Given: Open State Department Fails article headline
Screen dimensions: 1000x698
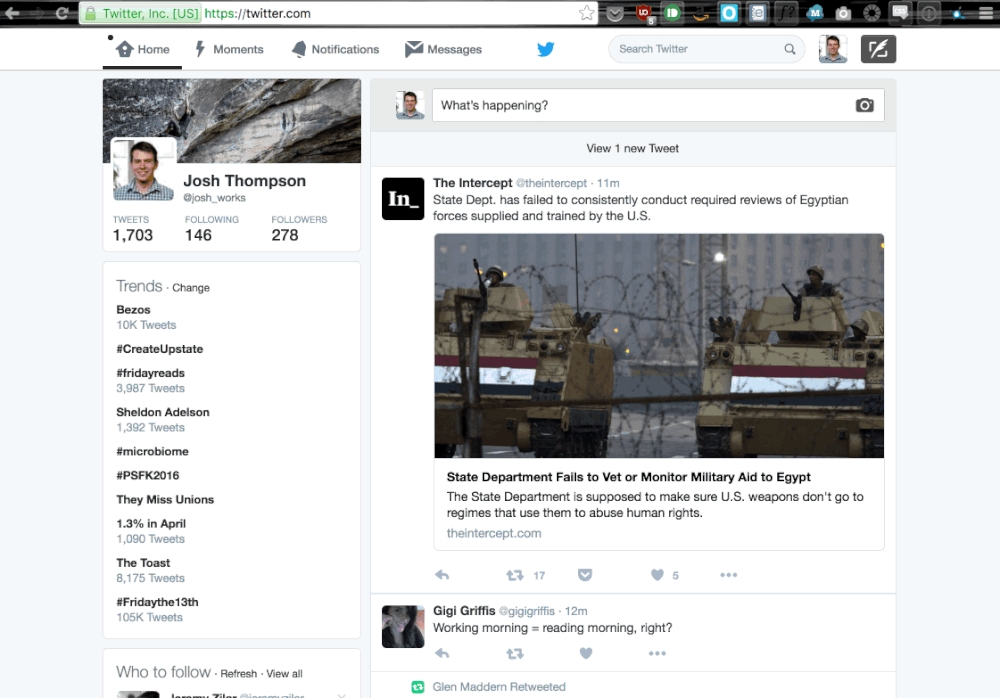Looking at the screenshot, I should click(628, 477).
